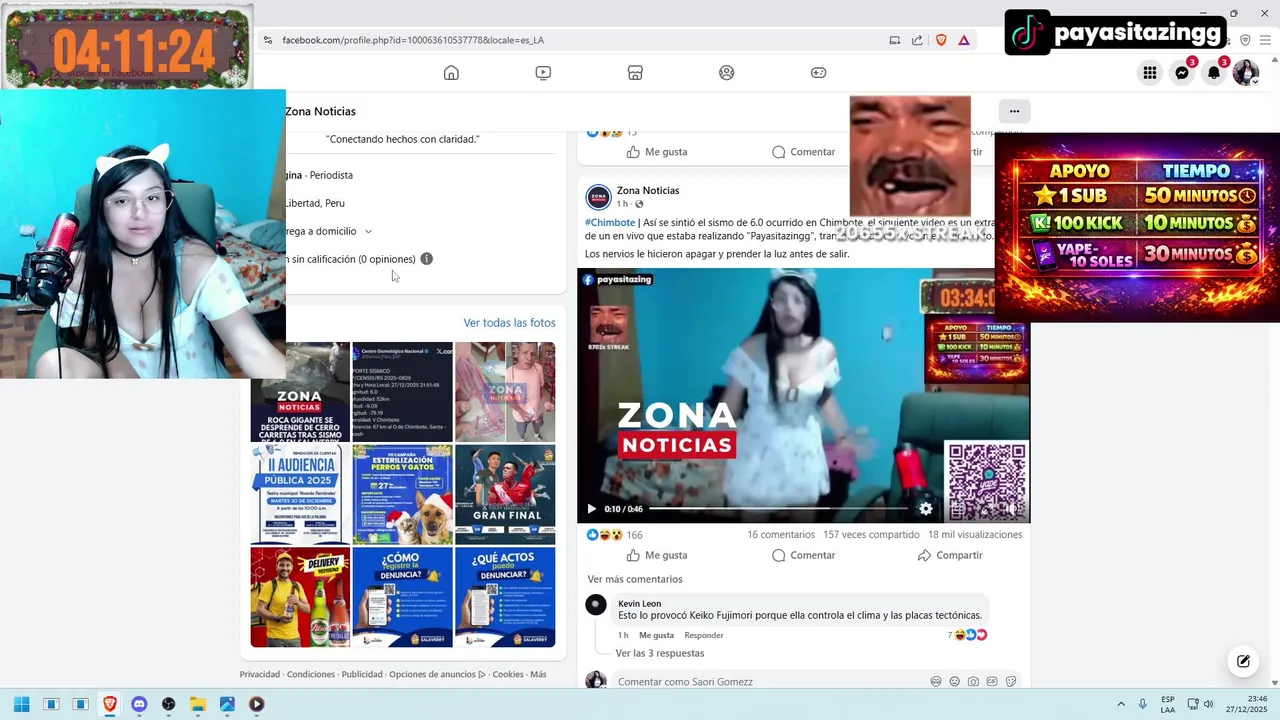Open video settings gear
The image size is (1280, 720).
point(926,509)
